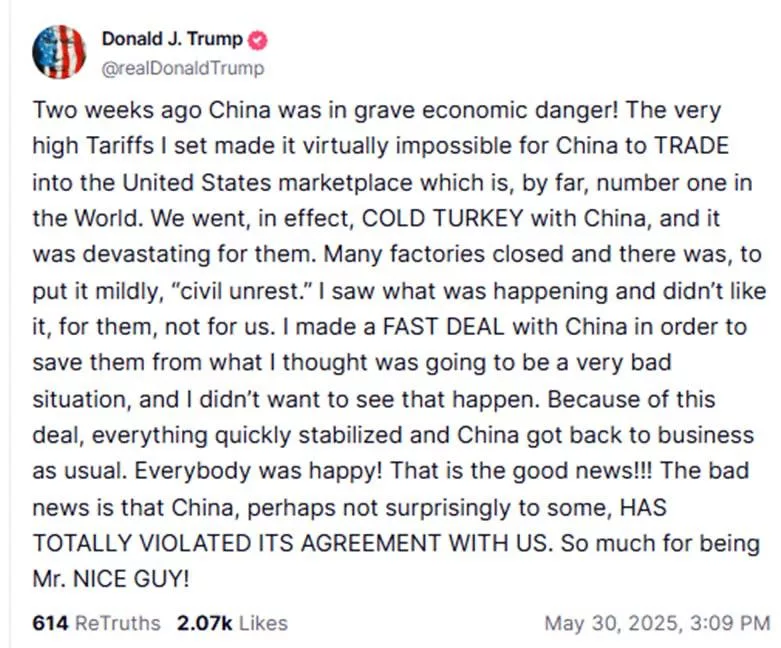
Task: Click the Donald J. Trump profile avatar
Action: click(x=59, y=52)
